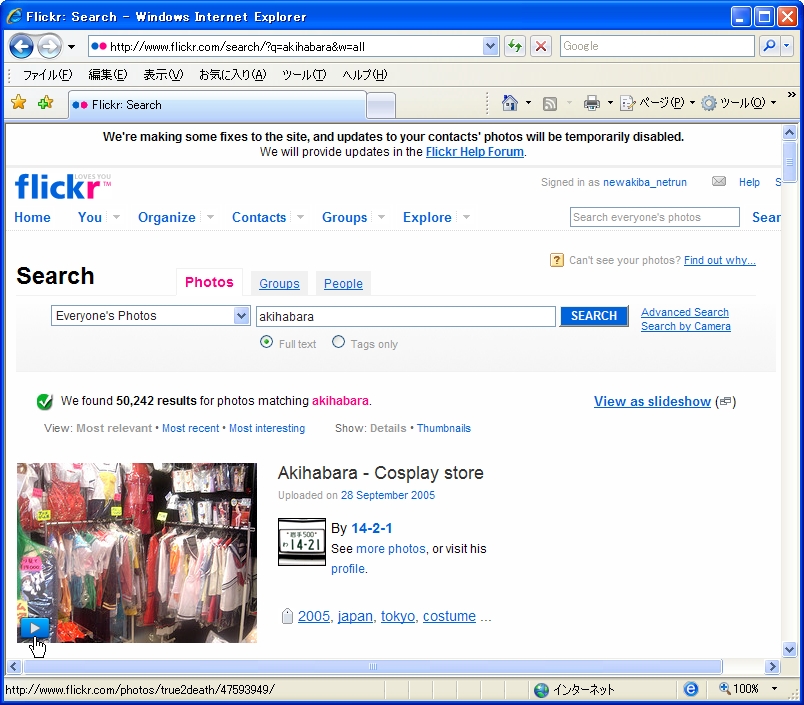The width and height of the screenshot is (804, 705).
Task: Click View as slideshow link
Action: click(652, 401)
